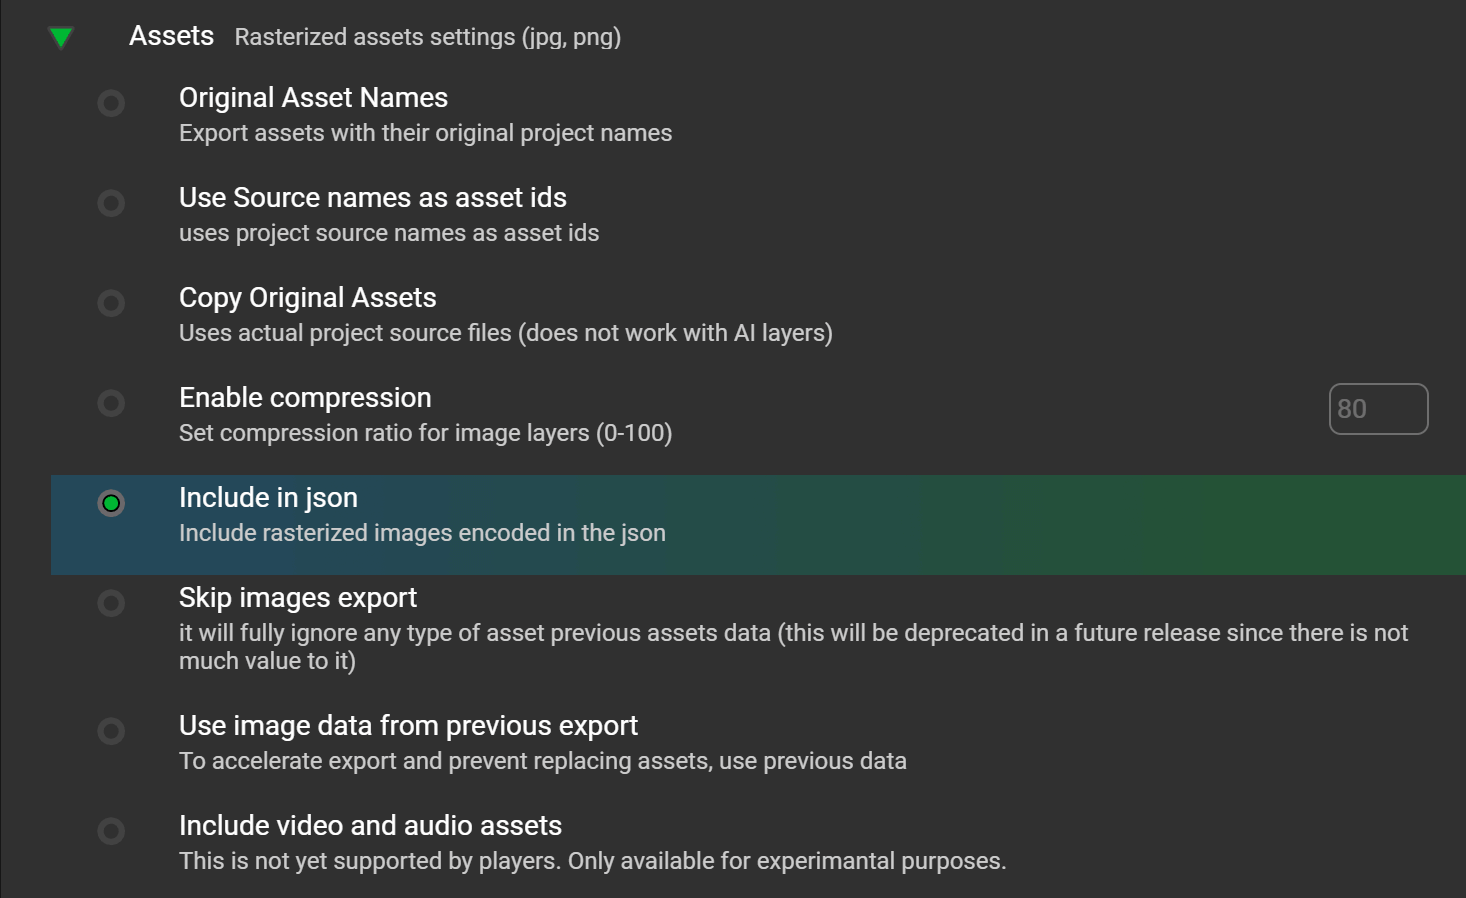
Task: Disable the Include in json option
Action: [x=111, y=503]
